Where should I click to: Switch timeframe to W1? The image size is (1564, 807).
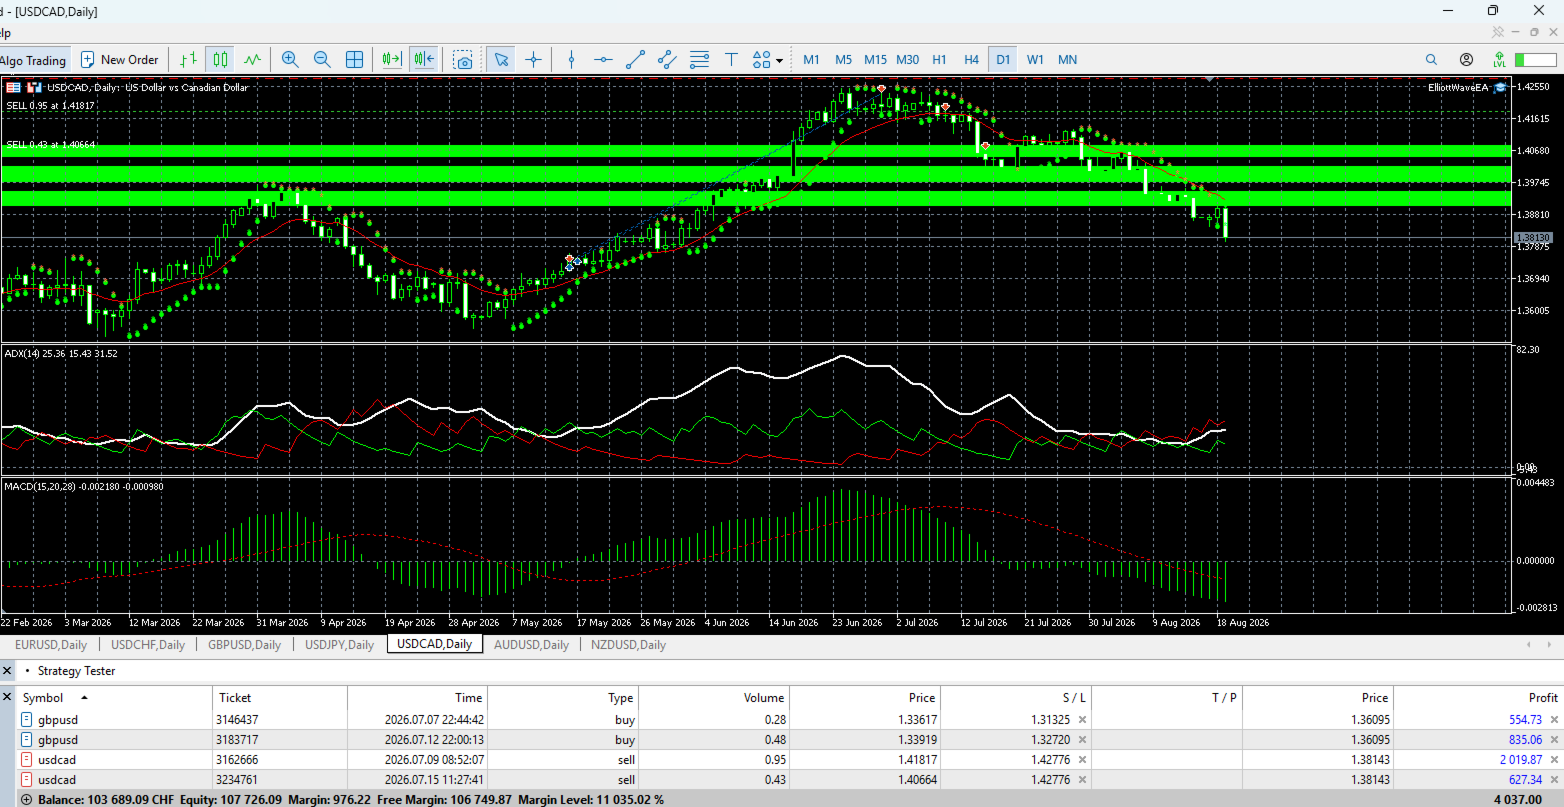1035,60
